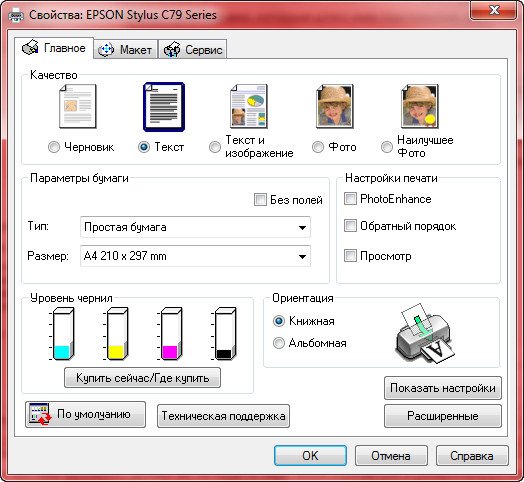This screenshot has width=524, height=482.
Task: Select the Наилучшее Фото radio button
Action: tap(387, 147)
